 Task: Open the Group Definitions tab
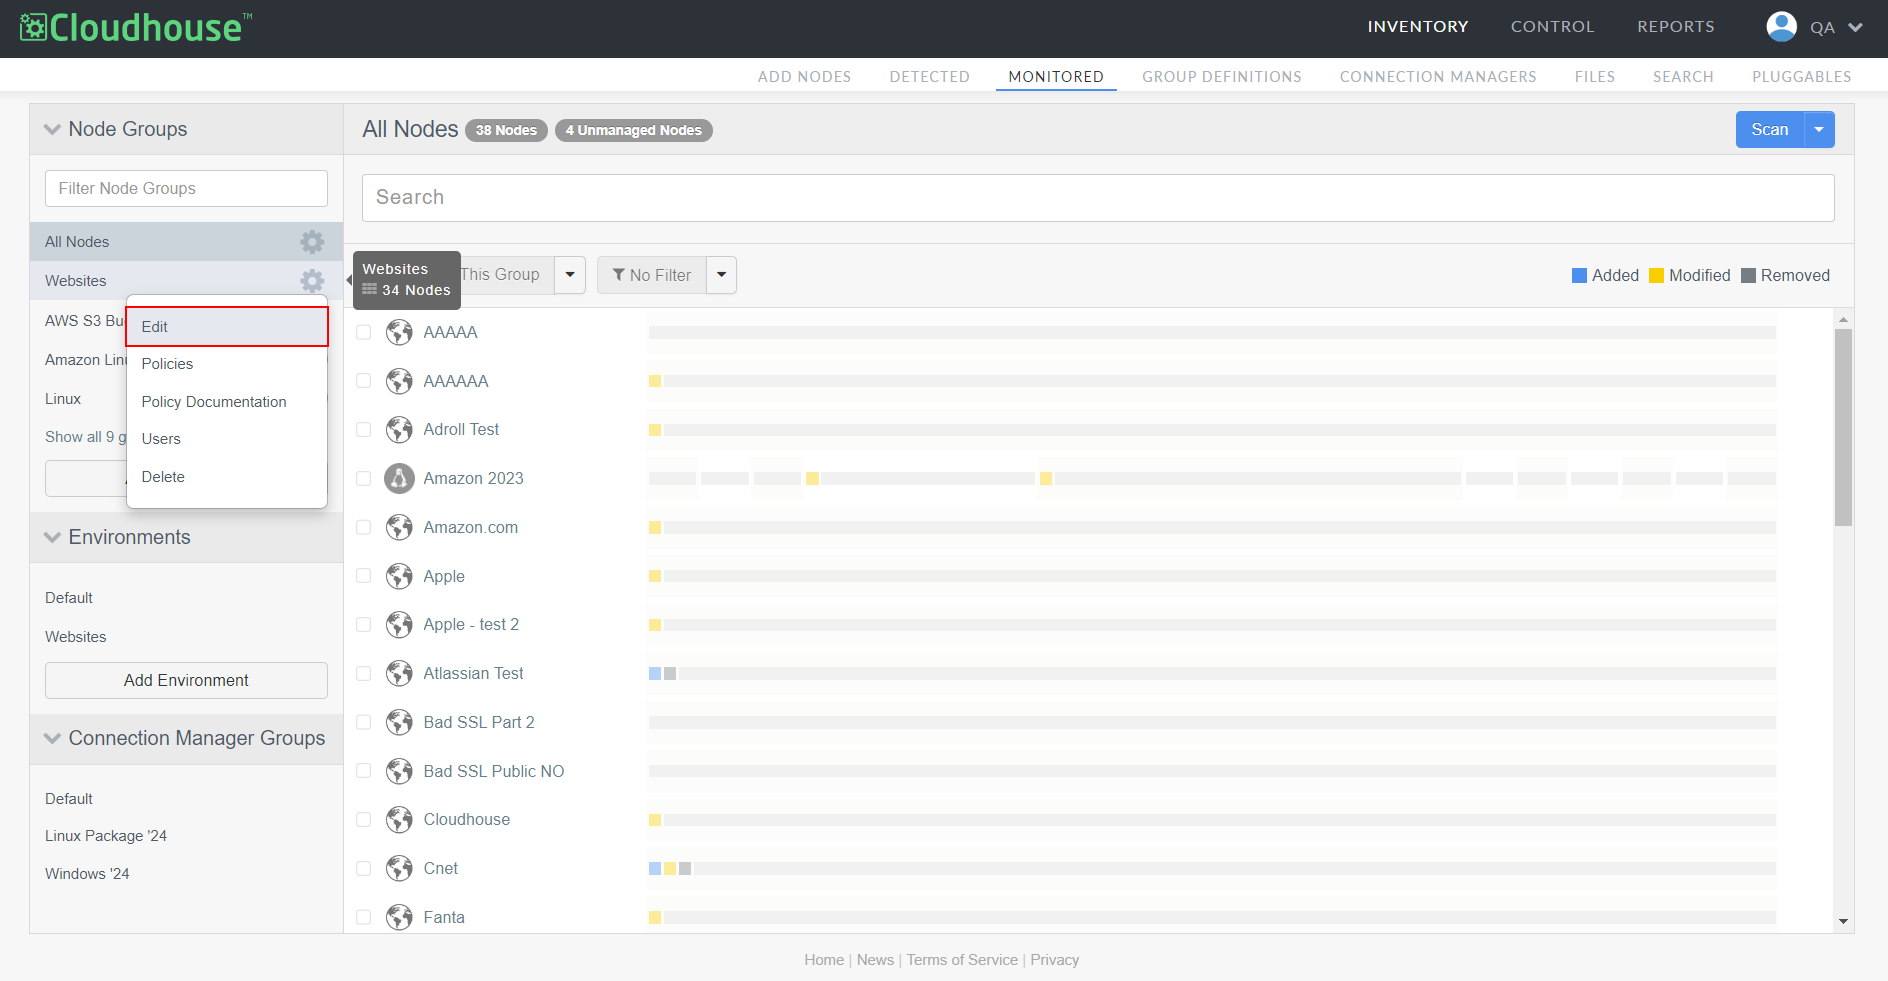click(1222, 77)
